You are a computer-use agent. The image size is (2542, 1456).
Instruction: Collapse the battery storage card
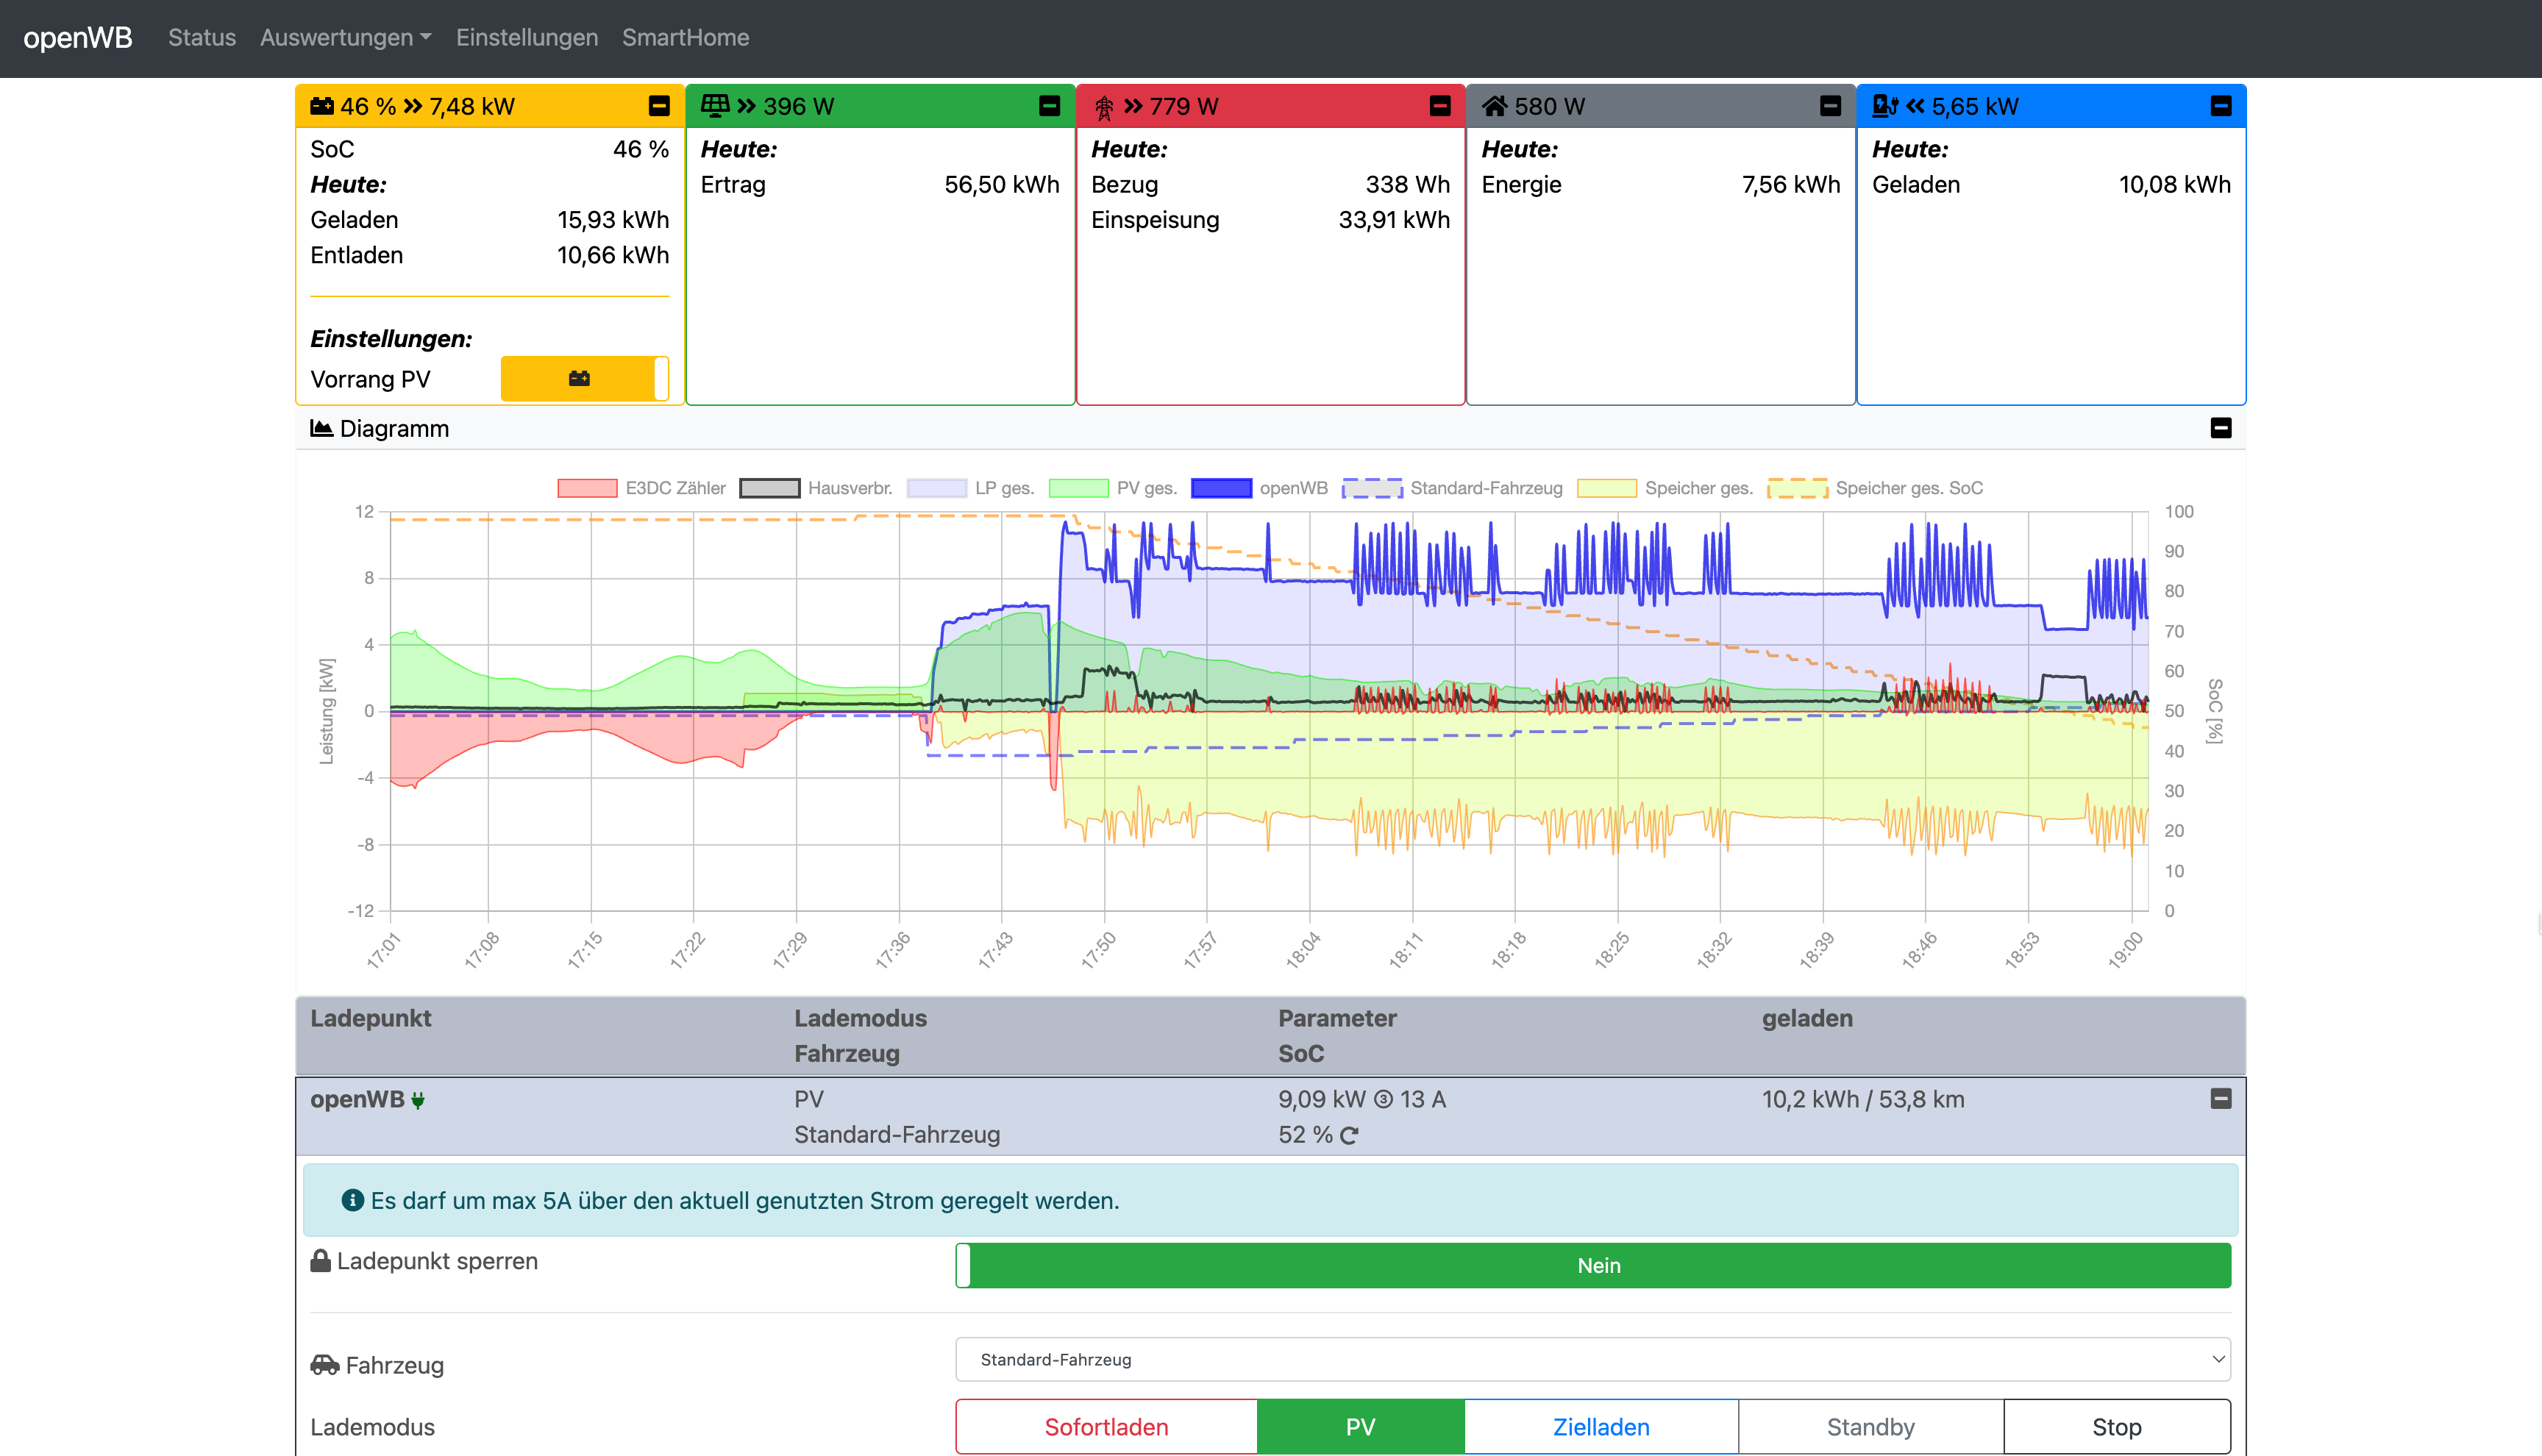[659, 106]
